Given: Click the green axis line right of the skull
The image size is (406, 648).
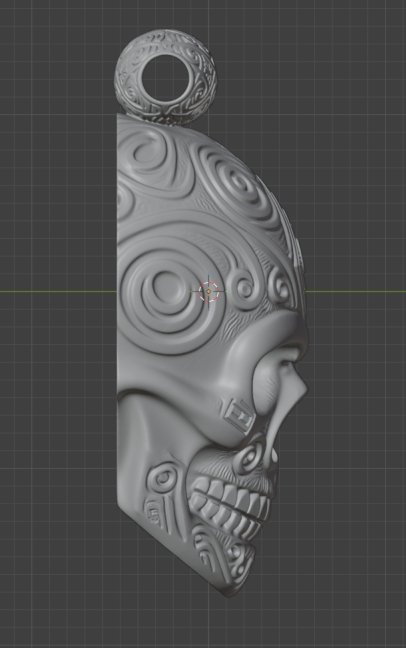Looking at the screenshot, I should pos(356,291).
